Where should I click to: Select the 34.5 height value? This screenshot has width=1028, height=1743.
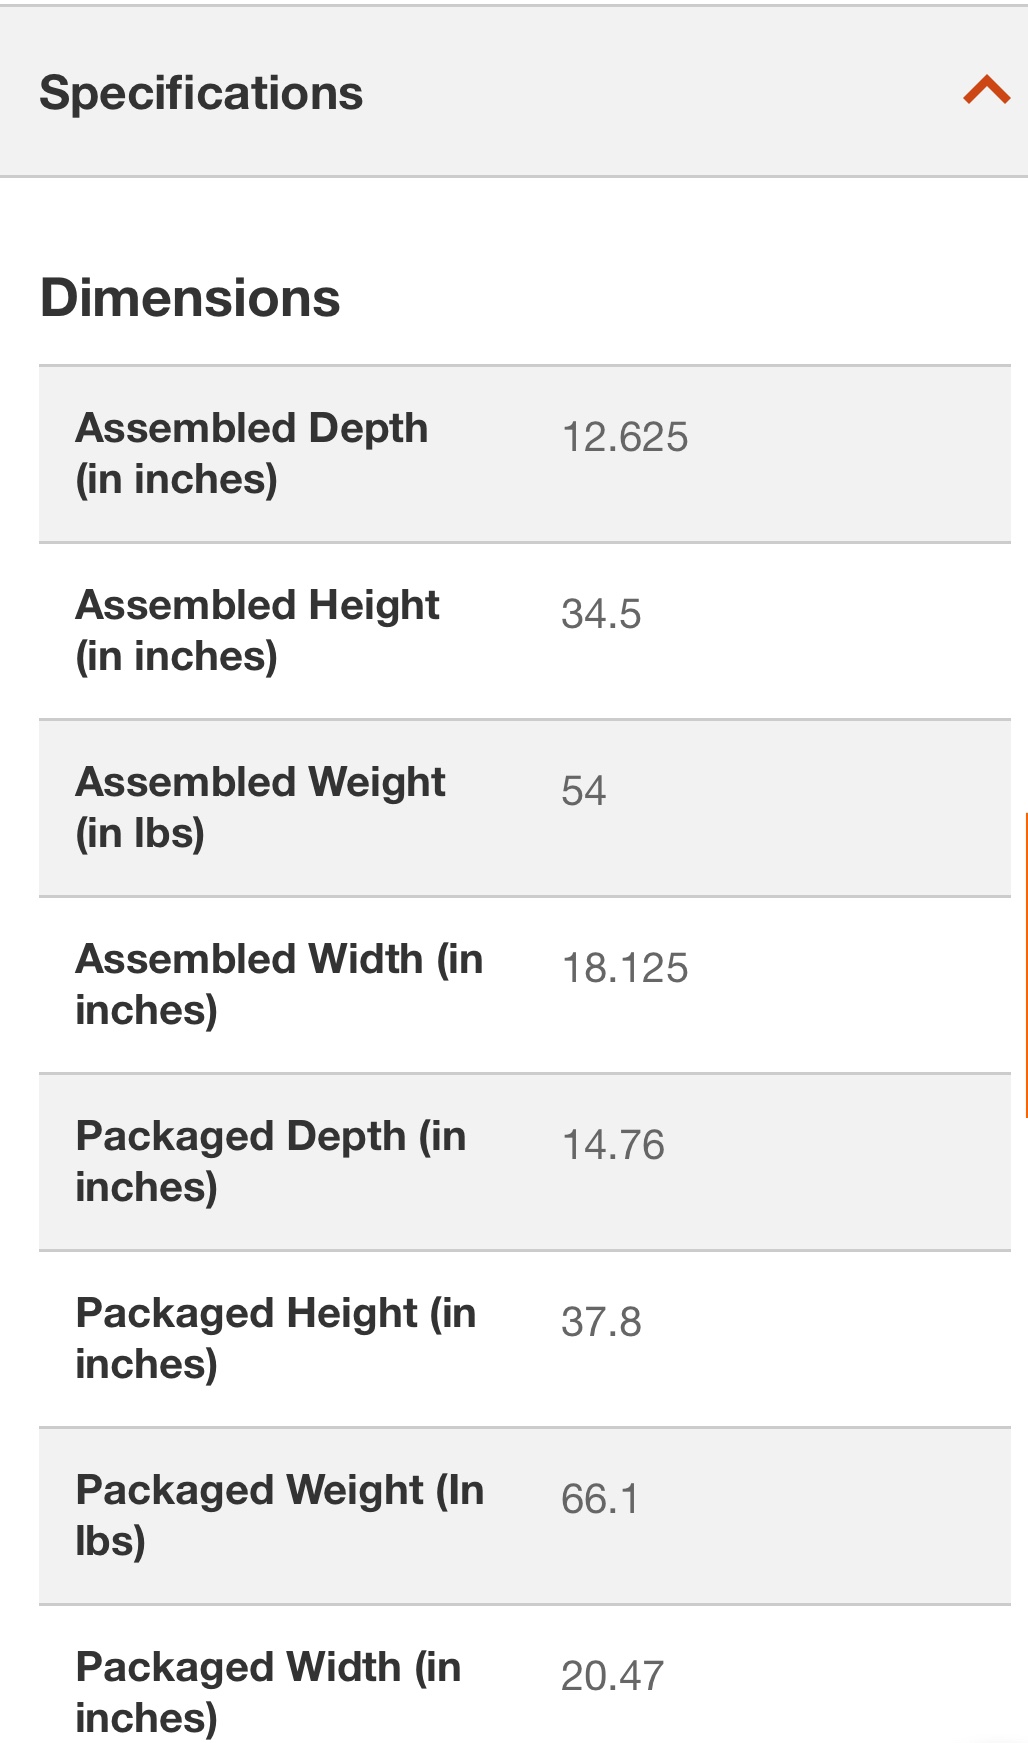point(601,614)
